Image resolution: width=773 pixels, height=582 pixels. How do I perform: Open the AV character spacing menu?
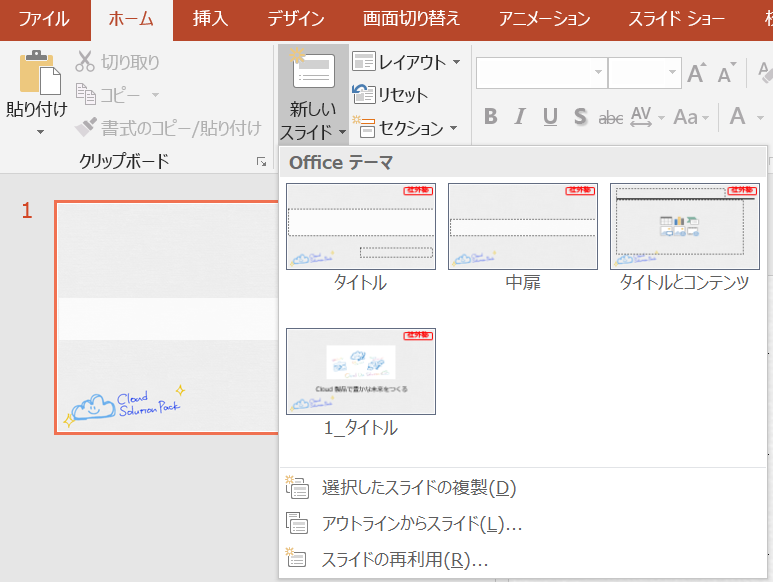(647, 117)
